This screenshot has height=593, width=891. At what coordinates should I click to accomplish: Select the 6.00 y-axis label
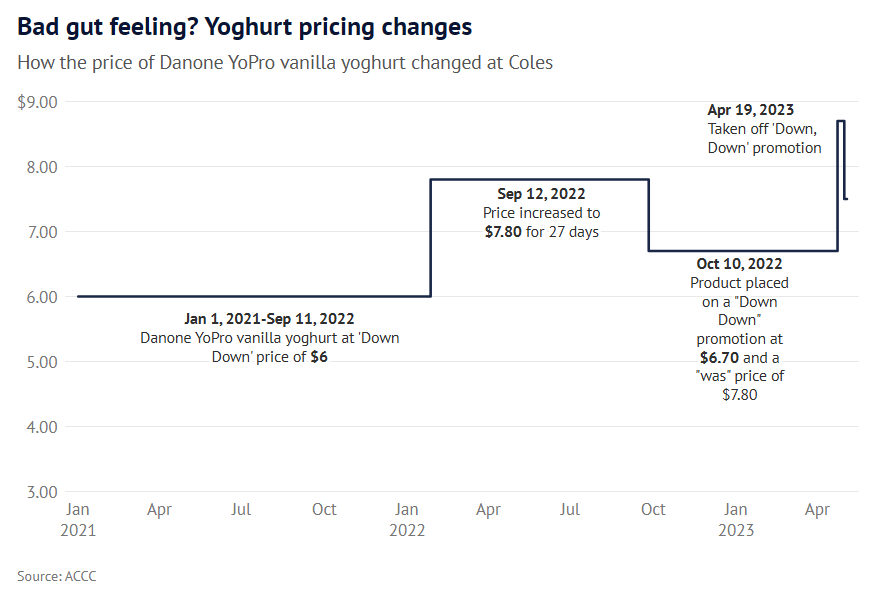point(43,297)
